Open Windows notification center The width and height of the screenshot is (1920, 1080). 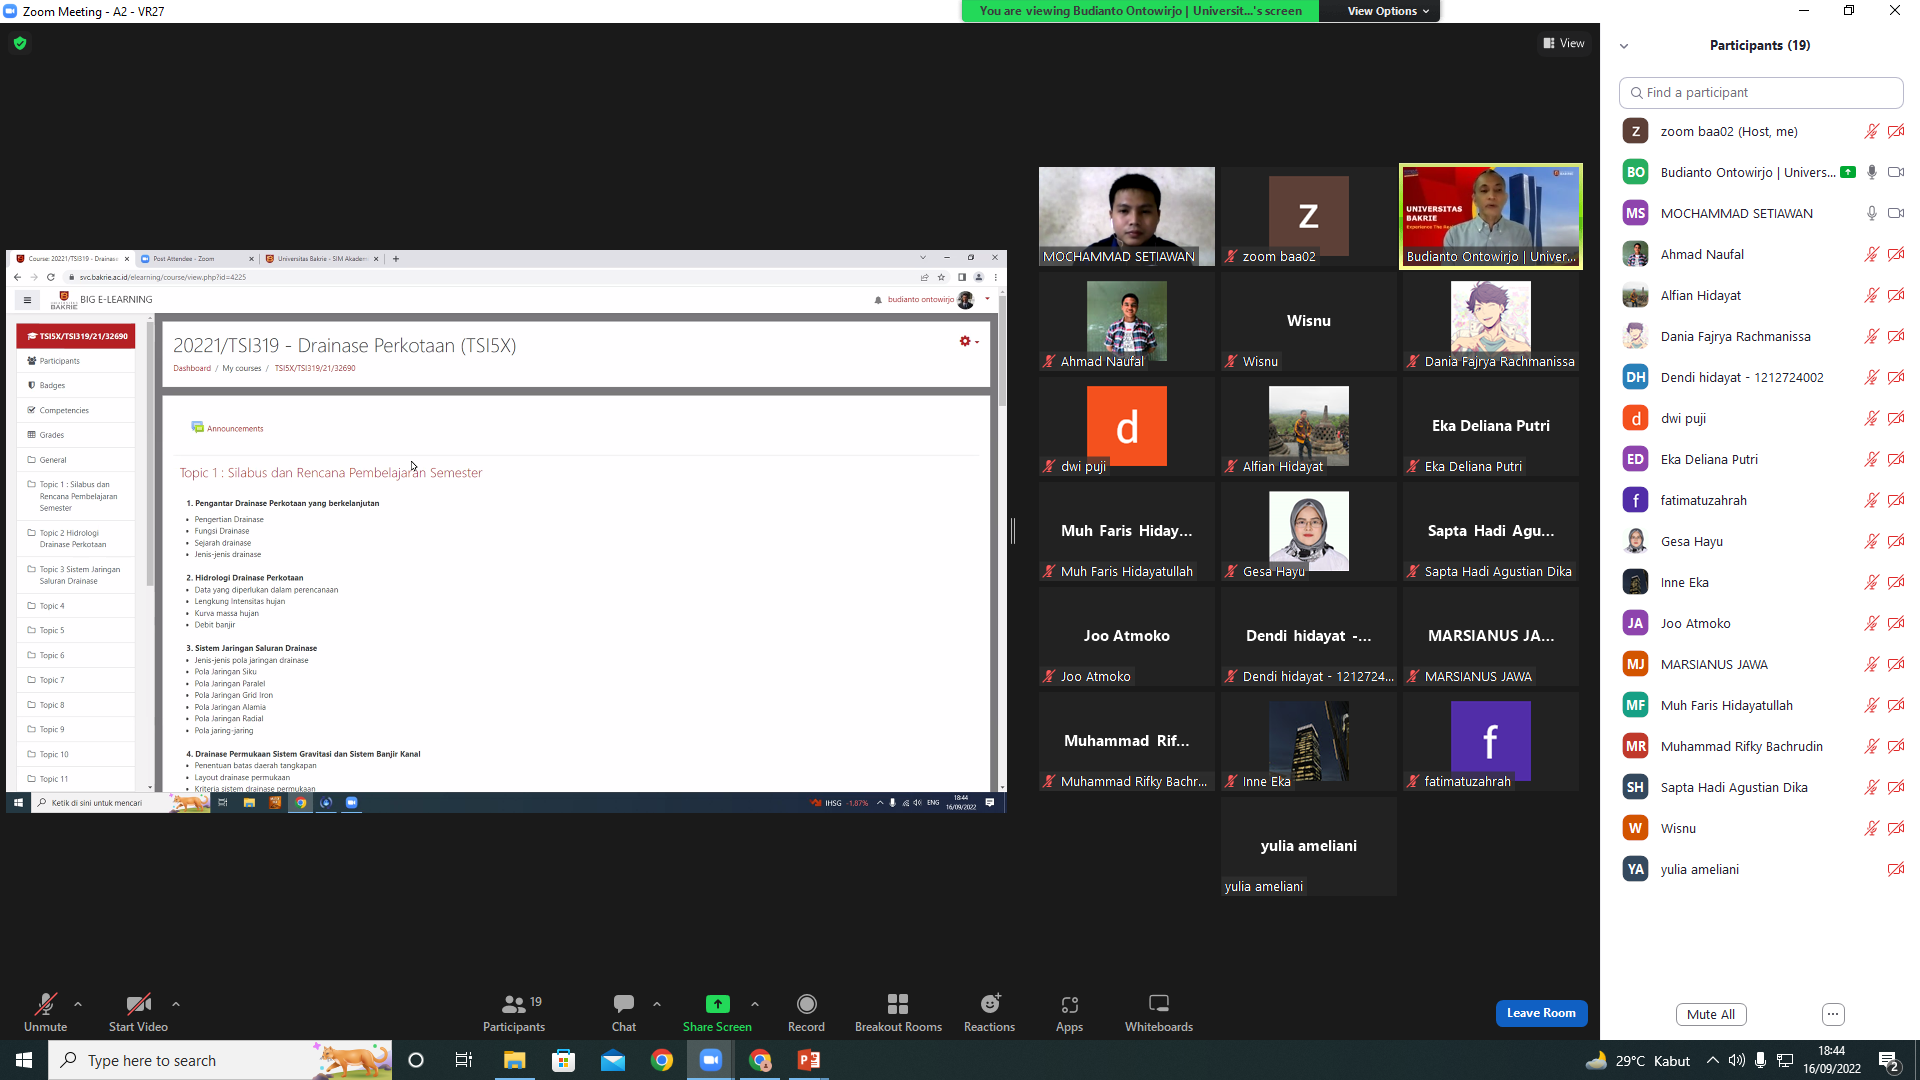pos(1889,1060)
